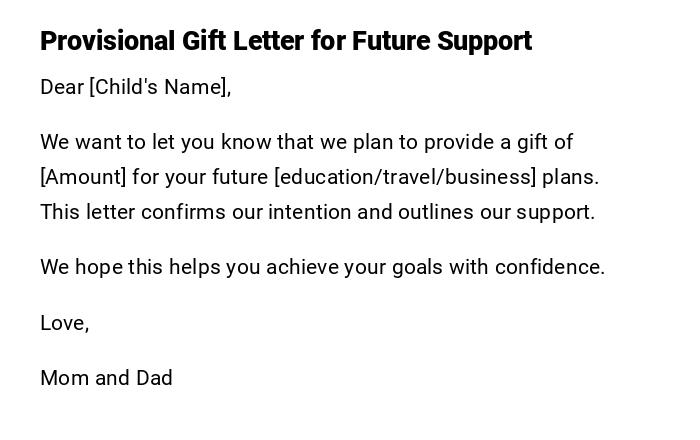The image size is (700, 440).
Task: Click the Provisional Gift Letter title heading
Action: tap(285, 41)
